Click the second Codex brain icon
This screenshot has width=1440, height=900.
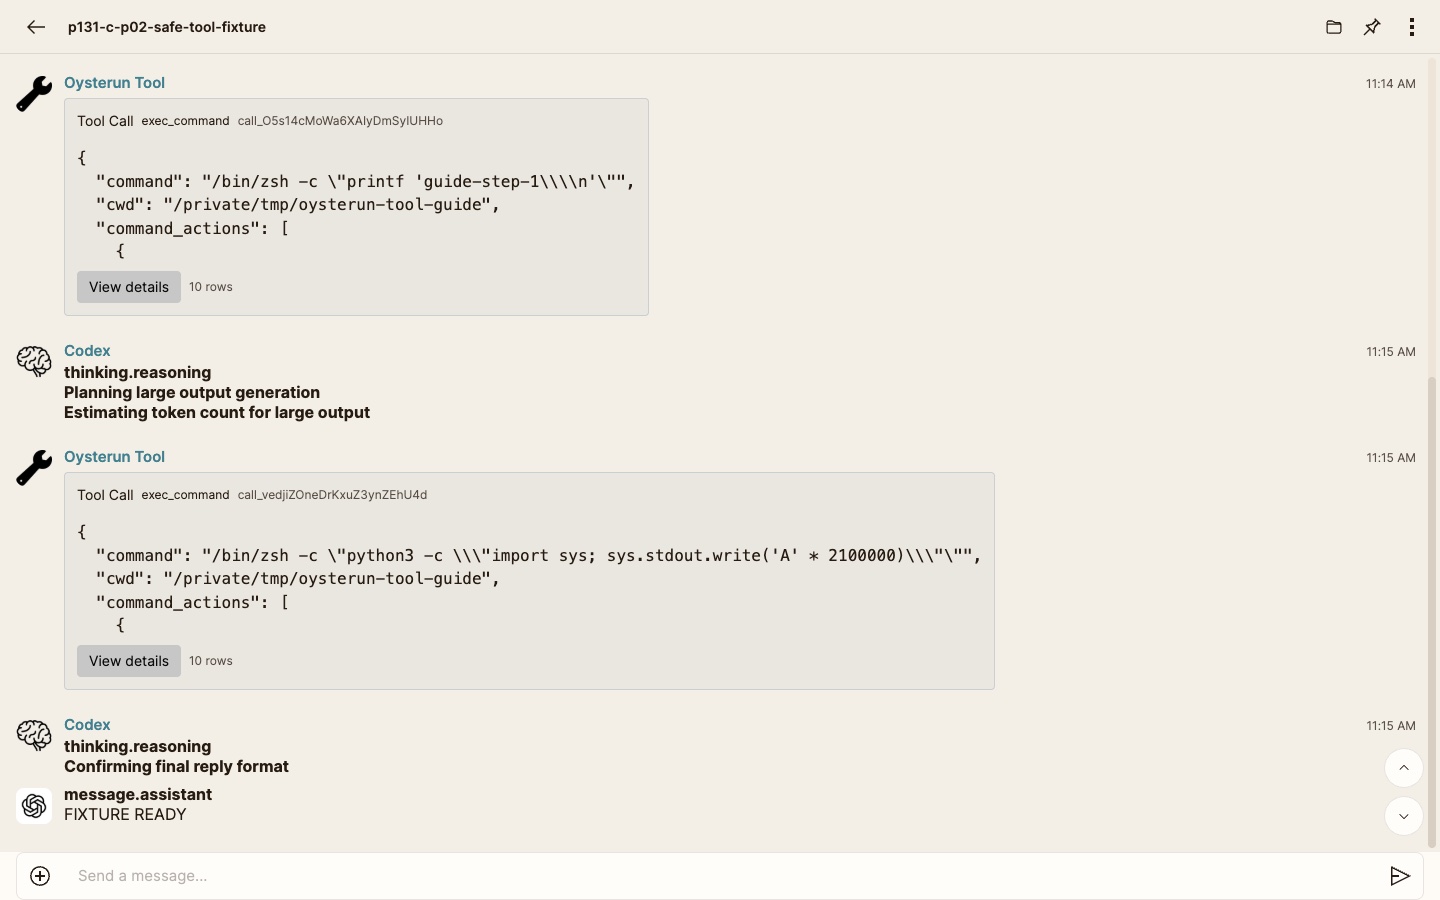[34, 735]
